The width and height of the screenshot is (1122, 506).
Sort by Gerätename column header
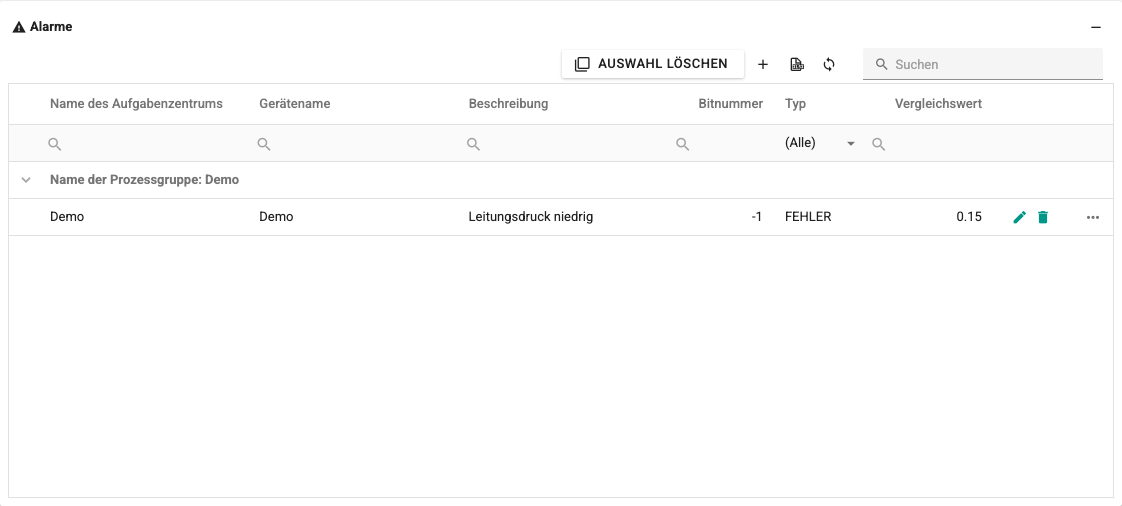(295, 104)
